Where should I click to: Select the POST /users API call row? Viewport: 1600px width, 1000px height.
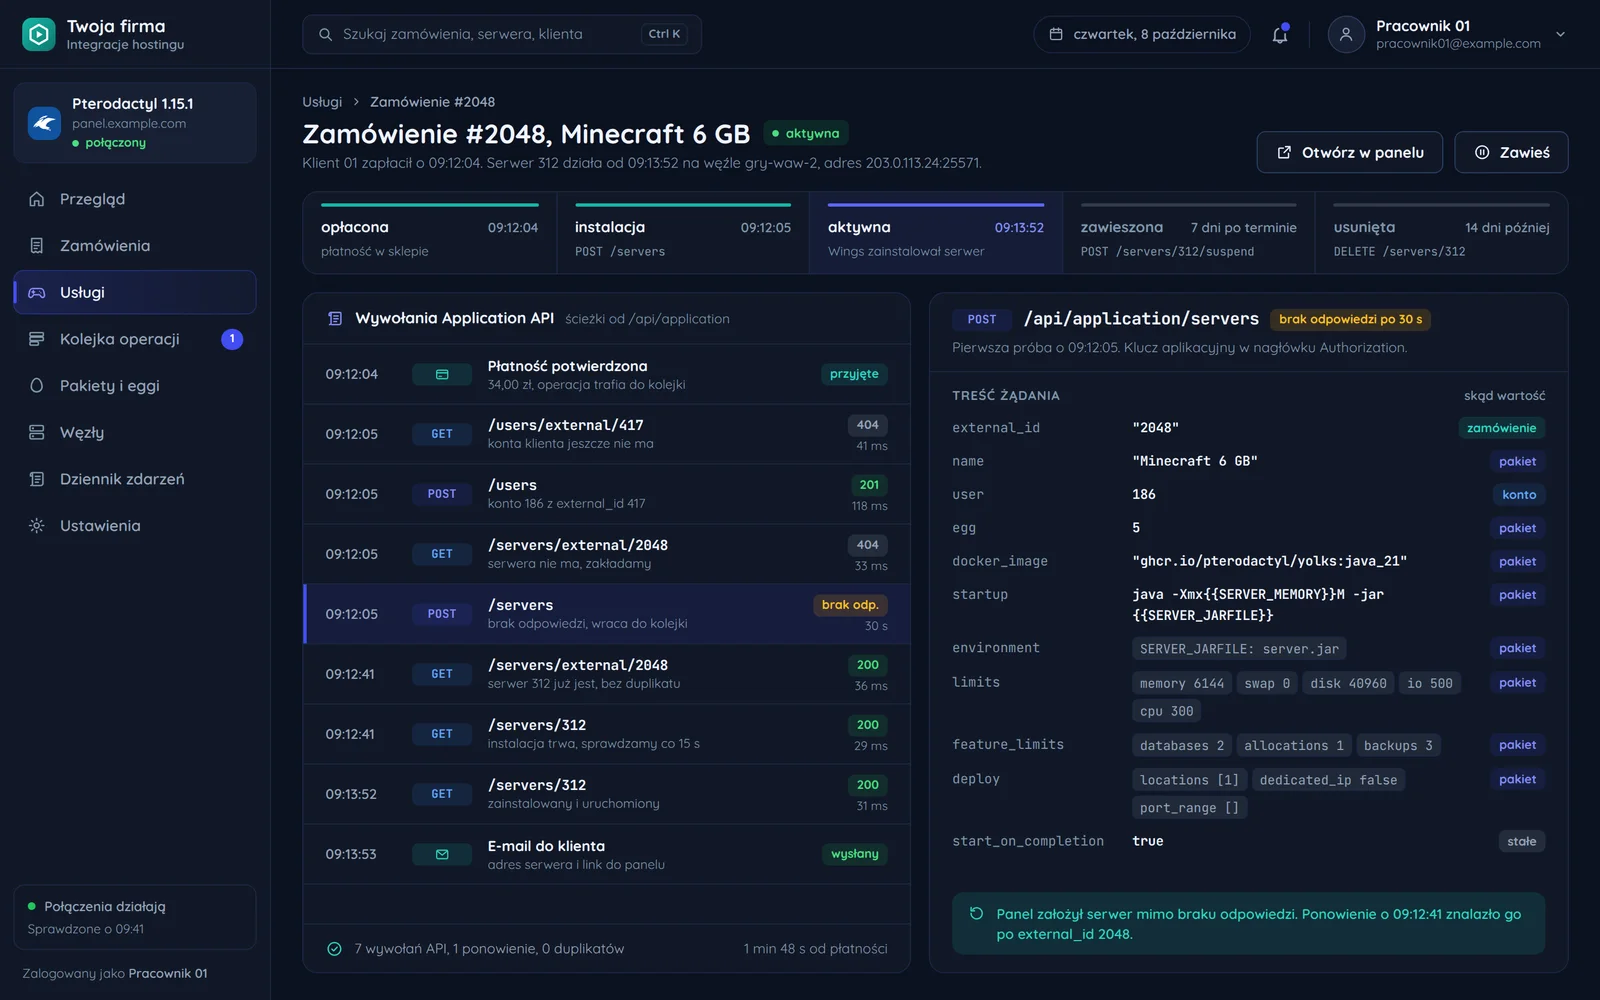(x=606, y=494)
